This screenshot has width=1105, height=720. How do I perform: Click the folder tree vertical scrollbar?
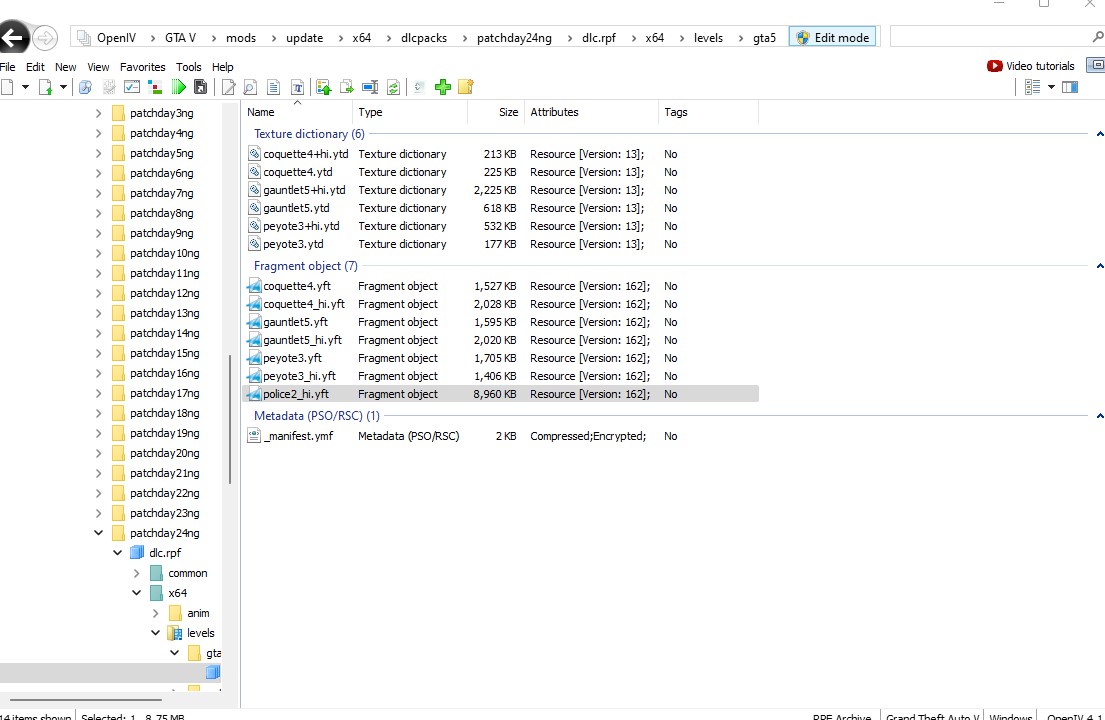pyautogui.click(x=230, y=419)
